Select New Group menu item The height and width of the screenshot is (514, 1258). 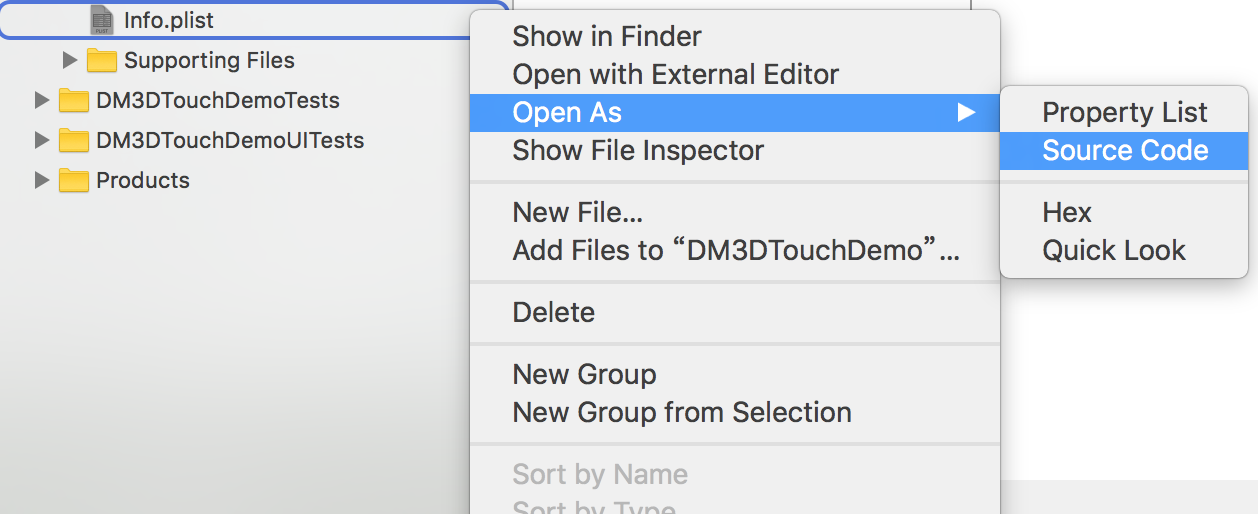coord(584,375)
